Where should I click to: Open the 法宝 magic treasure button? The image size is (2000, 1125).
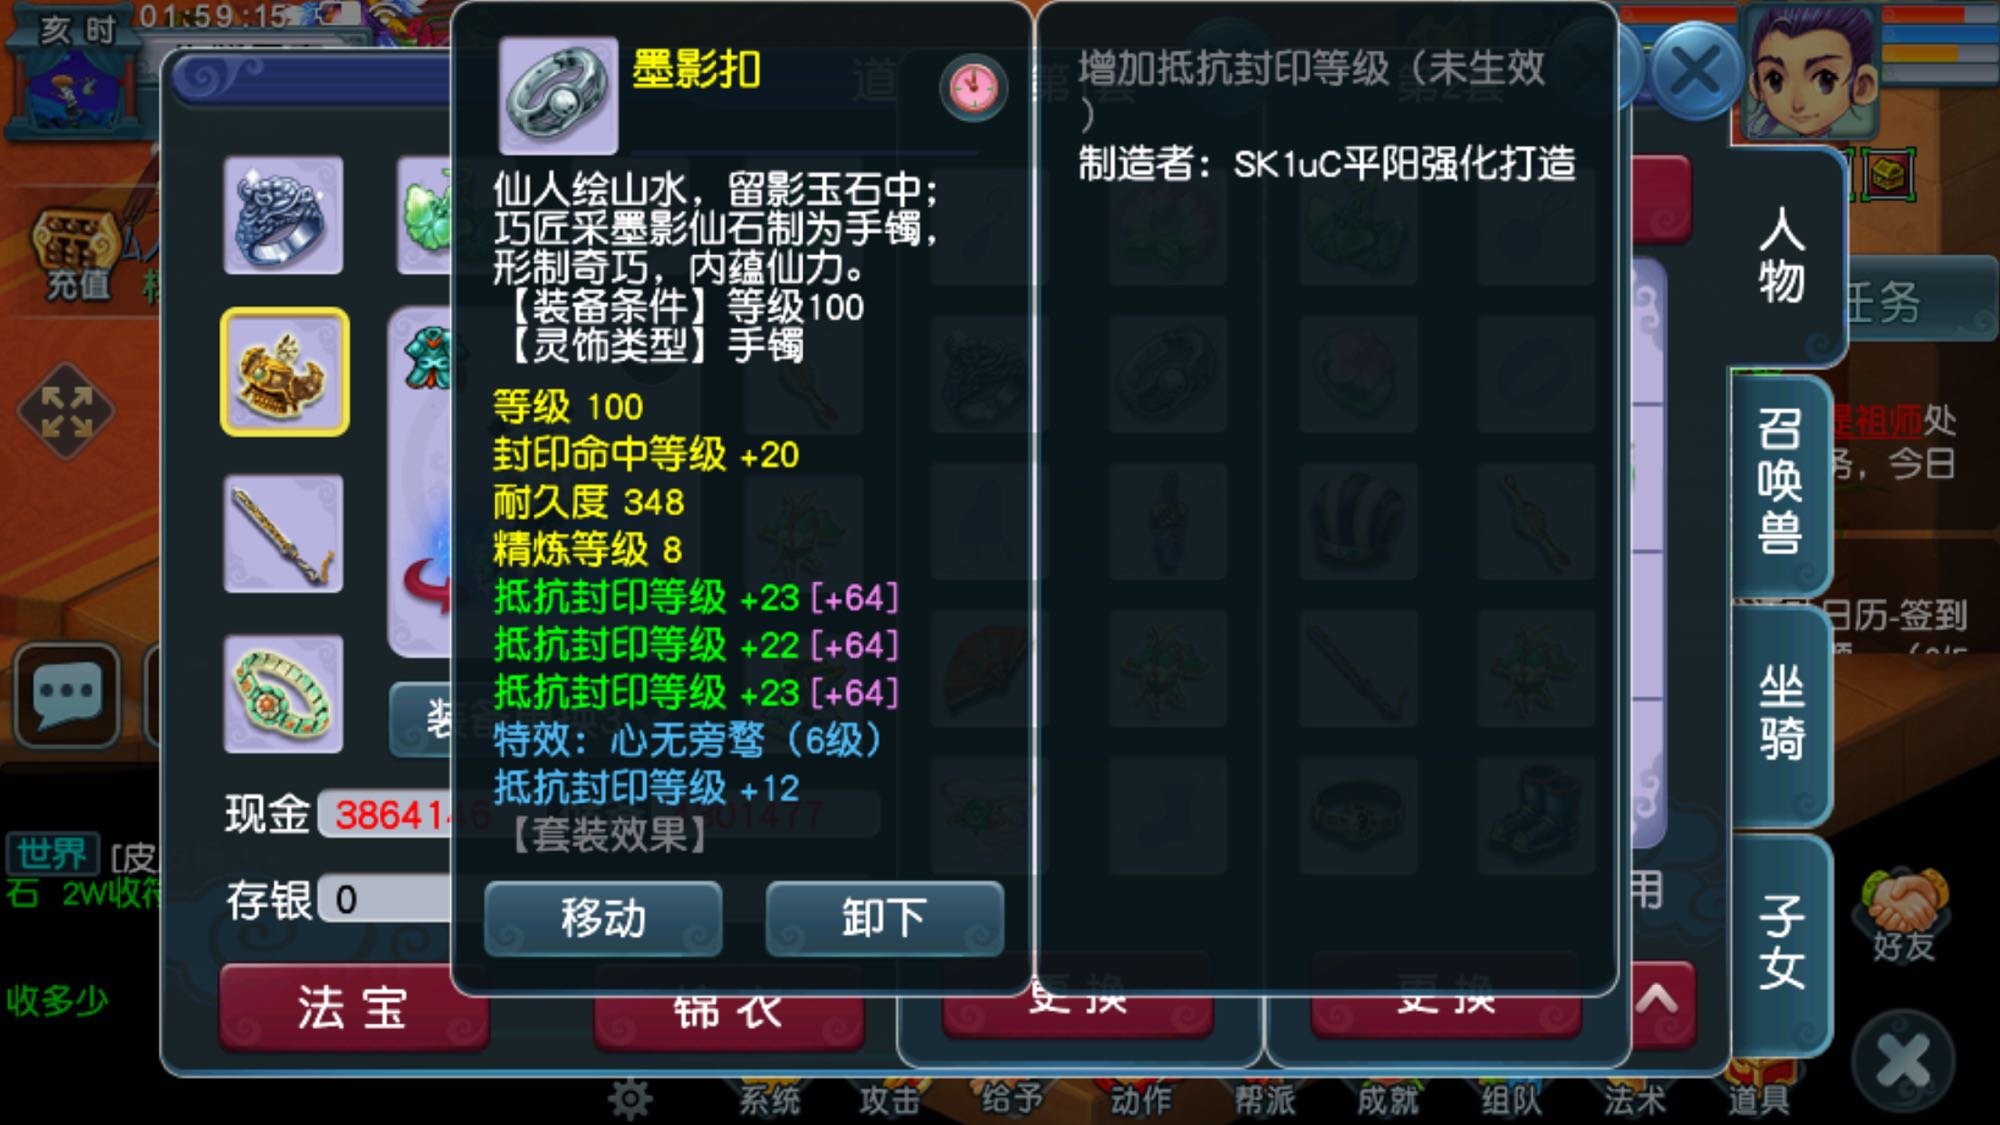[x=353, y=1006]
